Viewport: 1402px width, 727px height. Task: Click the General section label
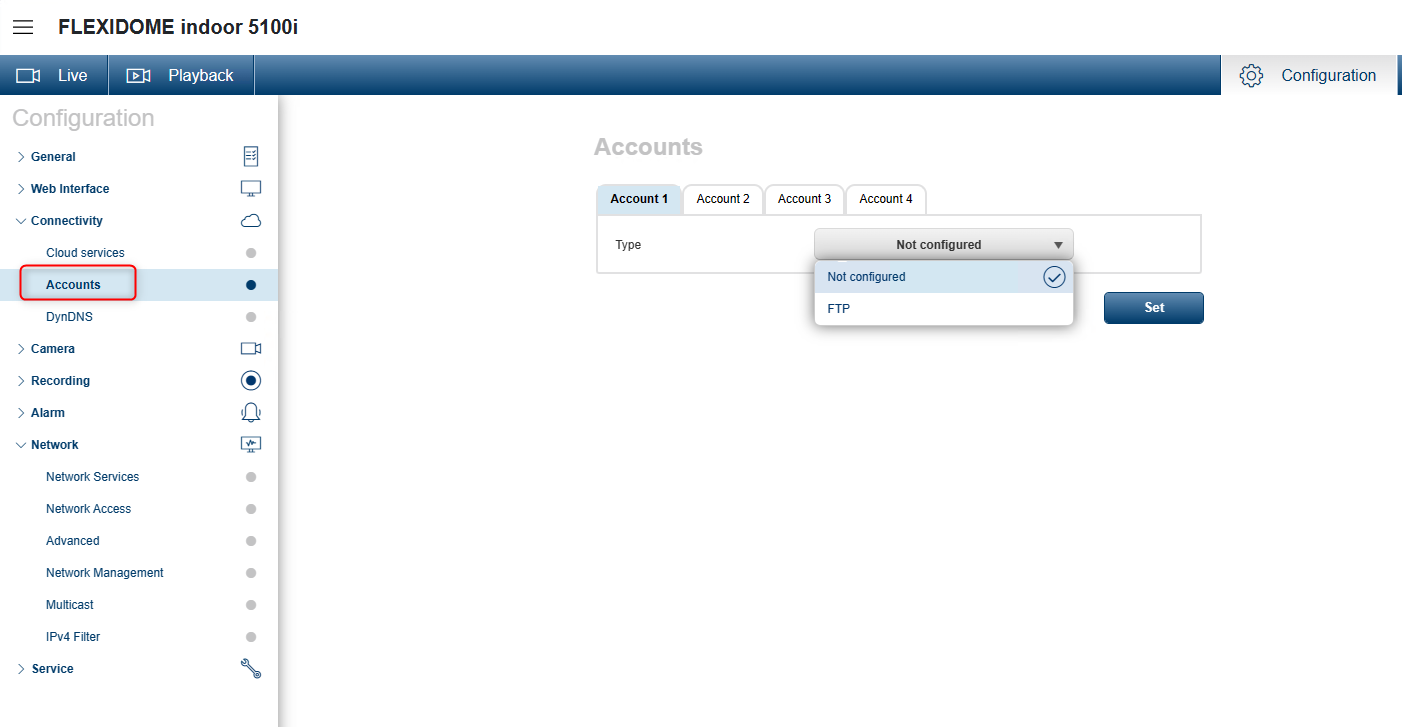[53, 157]
